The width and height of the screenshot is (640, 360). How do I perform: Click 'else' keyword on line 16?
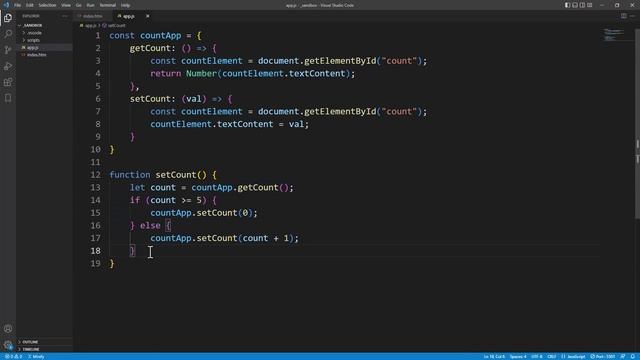point(150,225)
